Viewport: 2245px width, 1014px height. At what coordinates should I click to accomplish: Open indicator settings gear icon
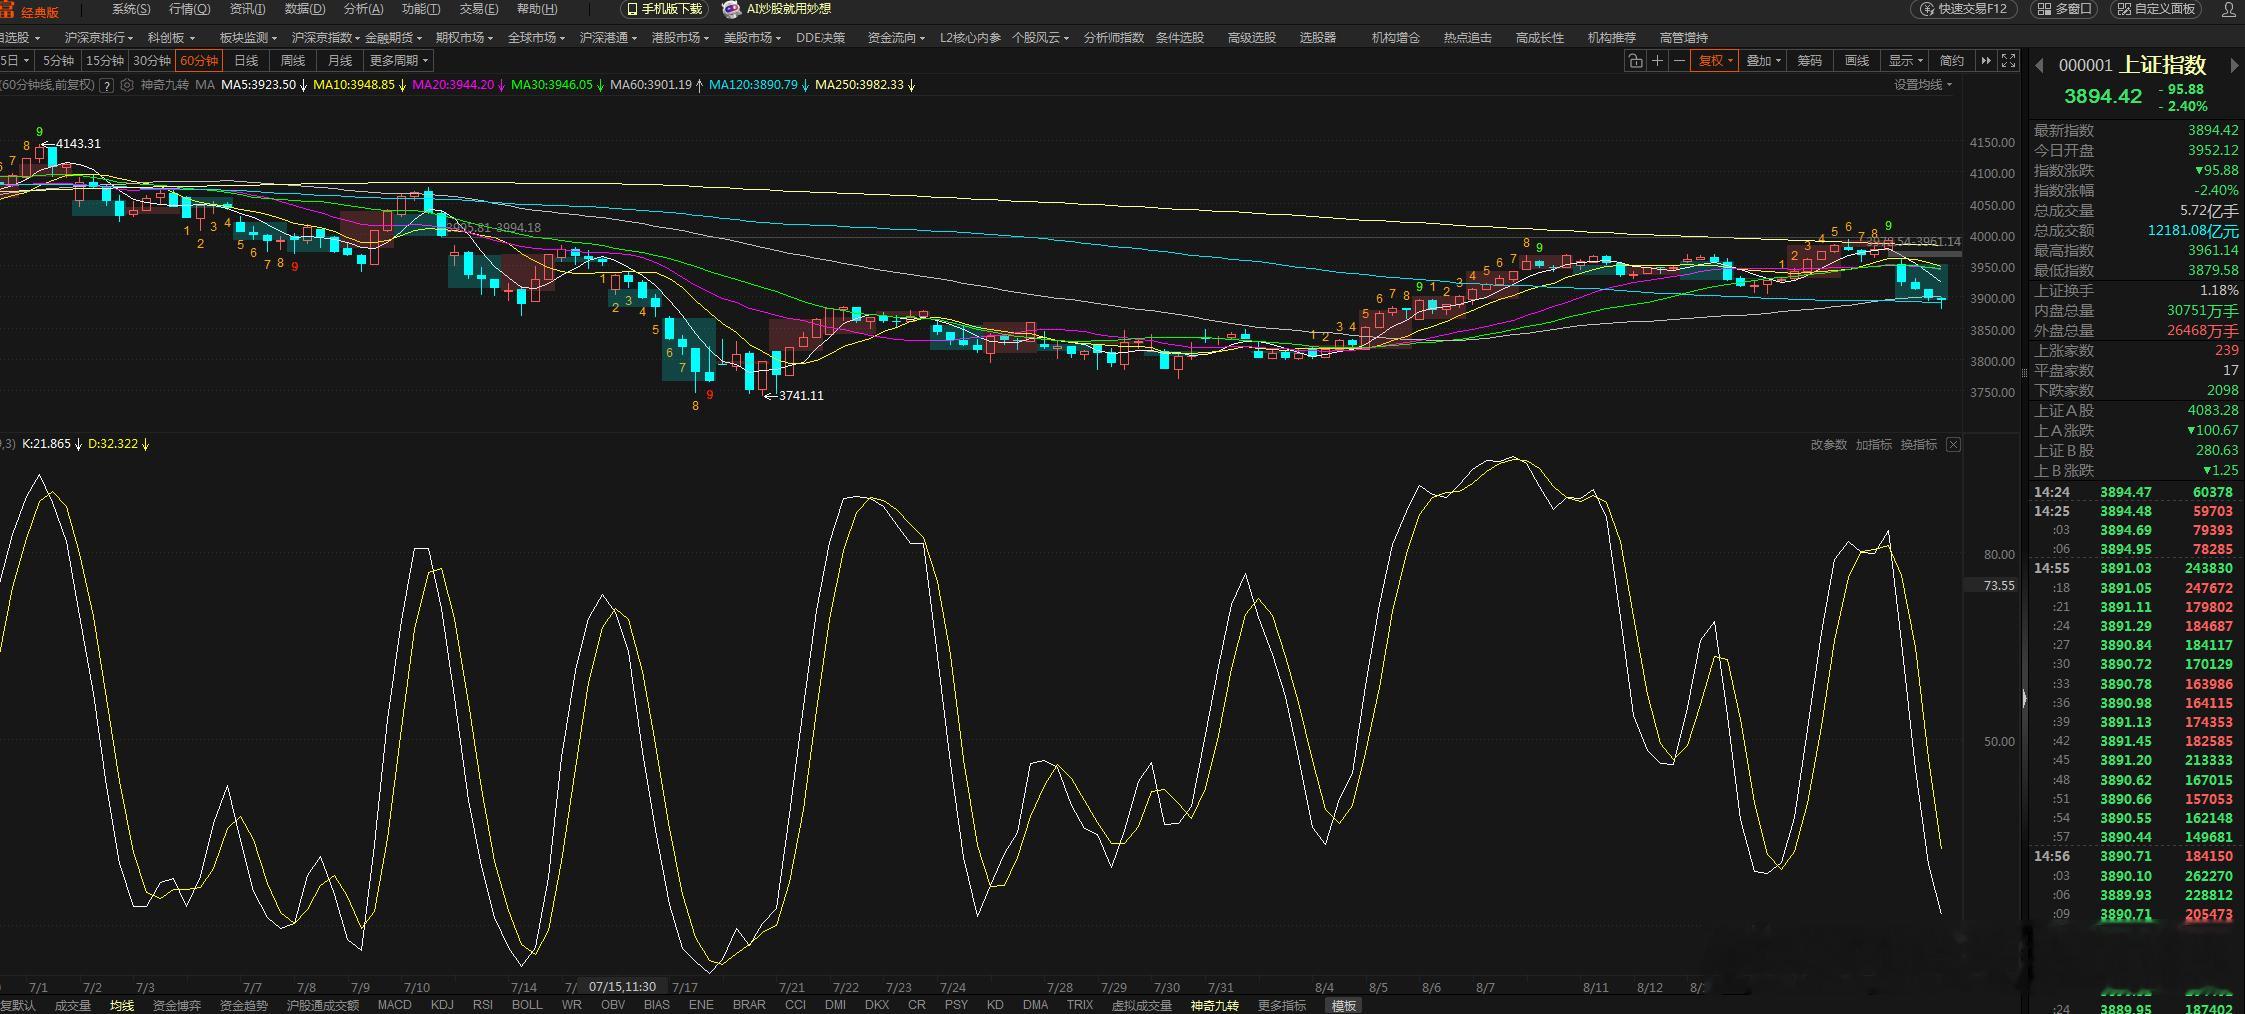point(127,85)
